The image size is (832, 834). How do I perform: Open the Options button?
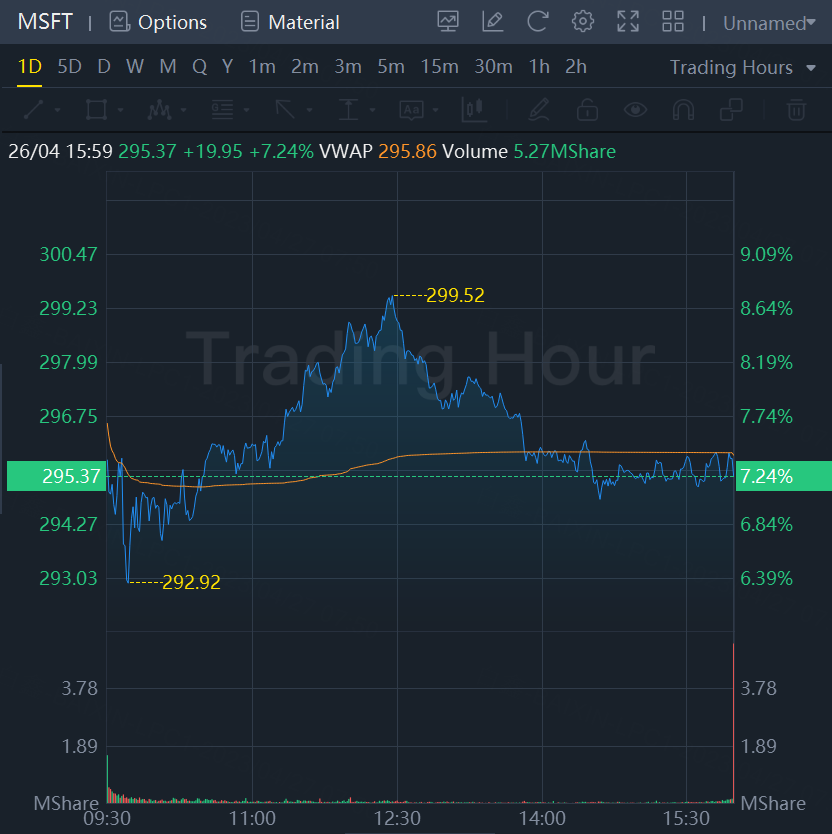click(x=158, y=22)
